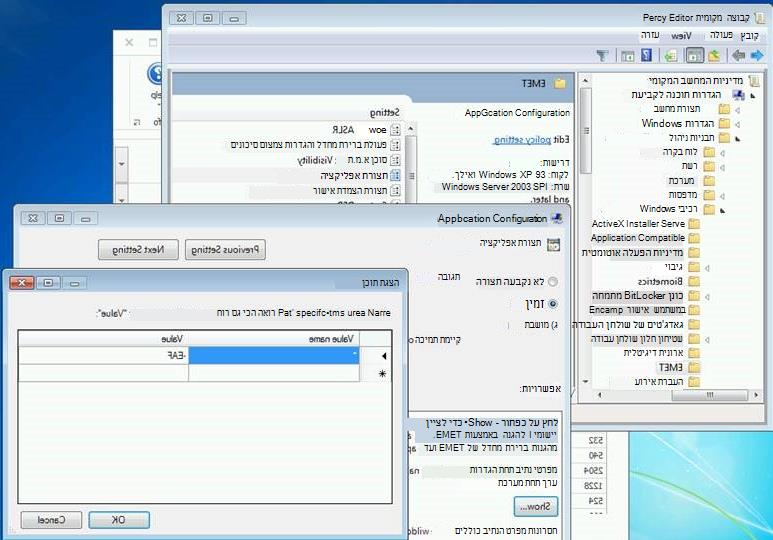
Task: Click the settings list scroll-up arrow
Action: [411, 129]
